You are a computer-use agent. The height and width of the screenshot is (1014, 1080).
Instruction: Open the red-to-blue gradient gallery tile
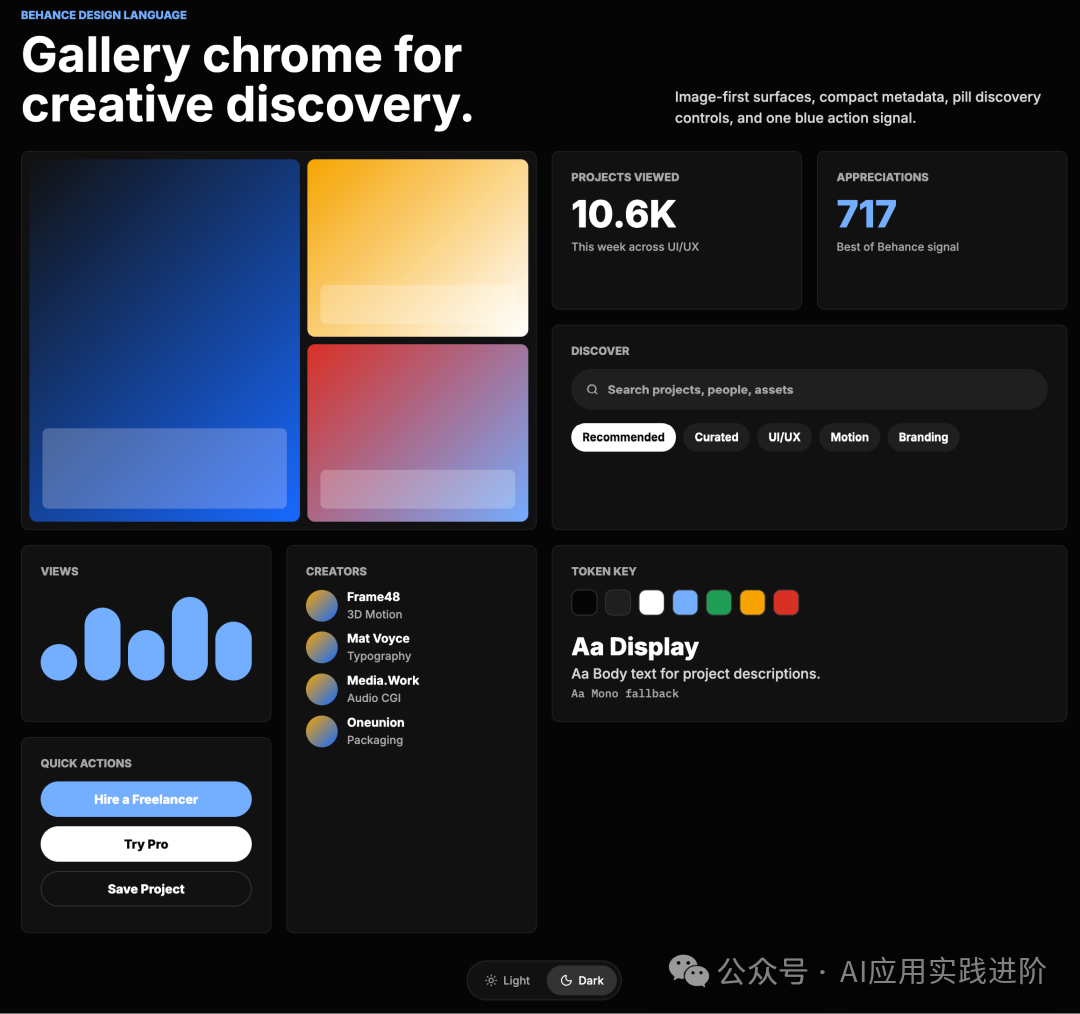click(417, 433)
